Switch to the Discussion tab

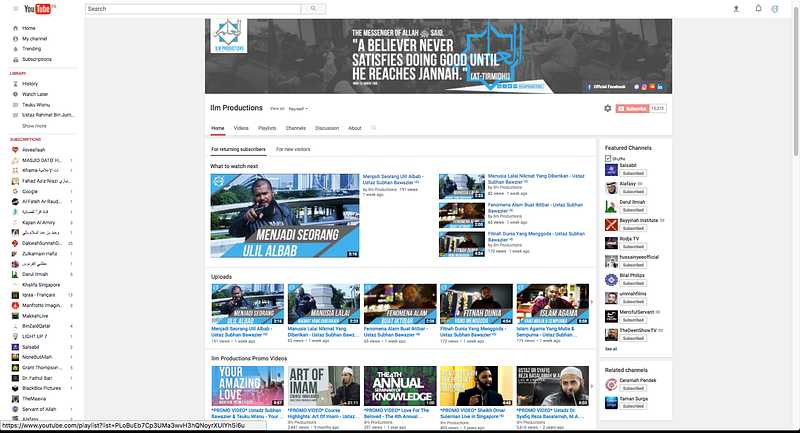pyautogui.click(x=327, y=128)
